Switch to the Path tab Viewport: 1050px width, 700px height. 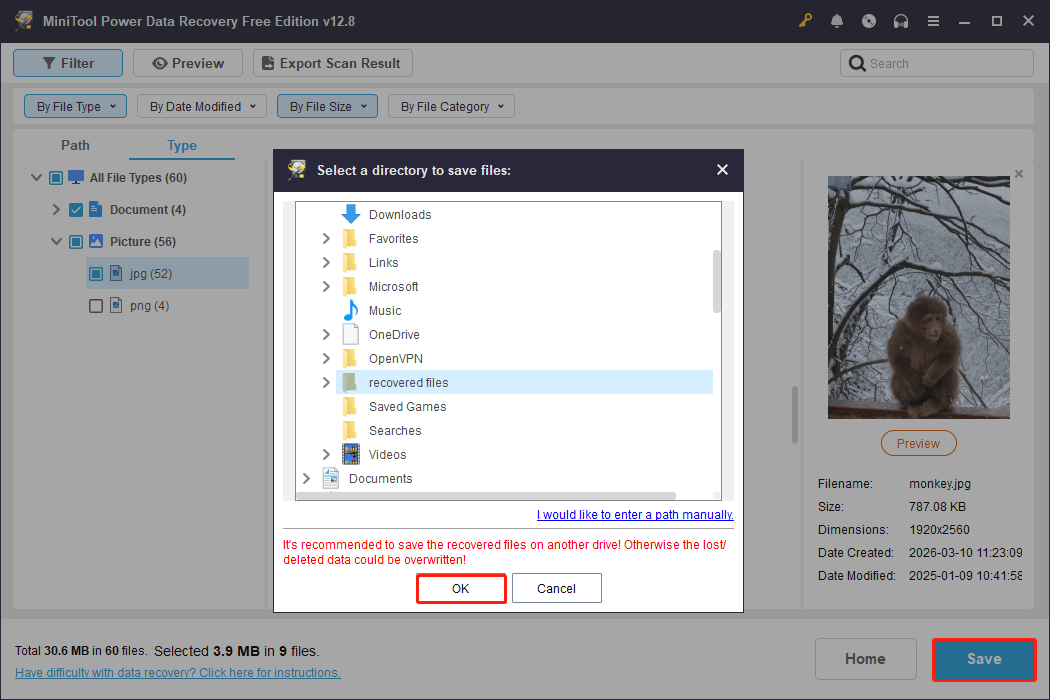pyautogui.click(x=75, y=145)
